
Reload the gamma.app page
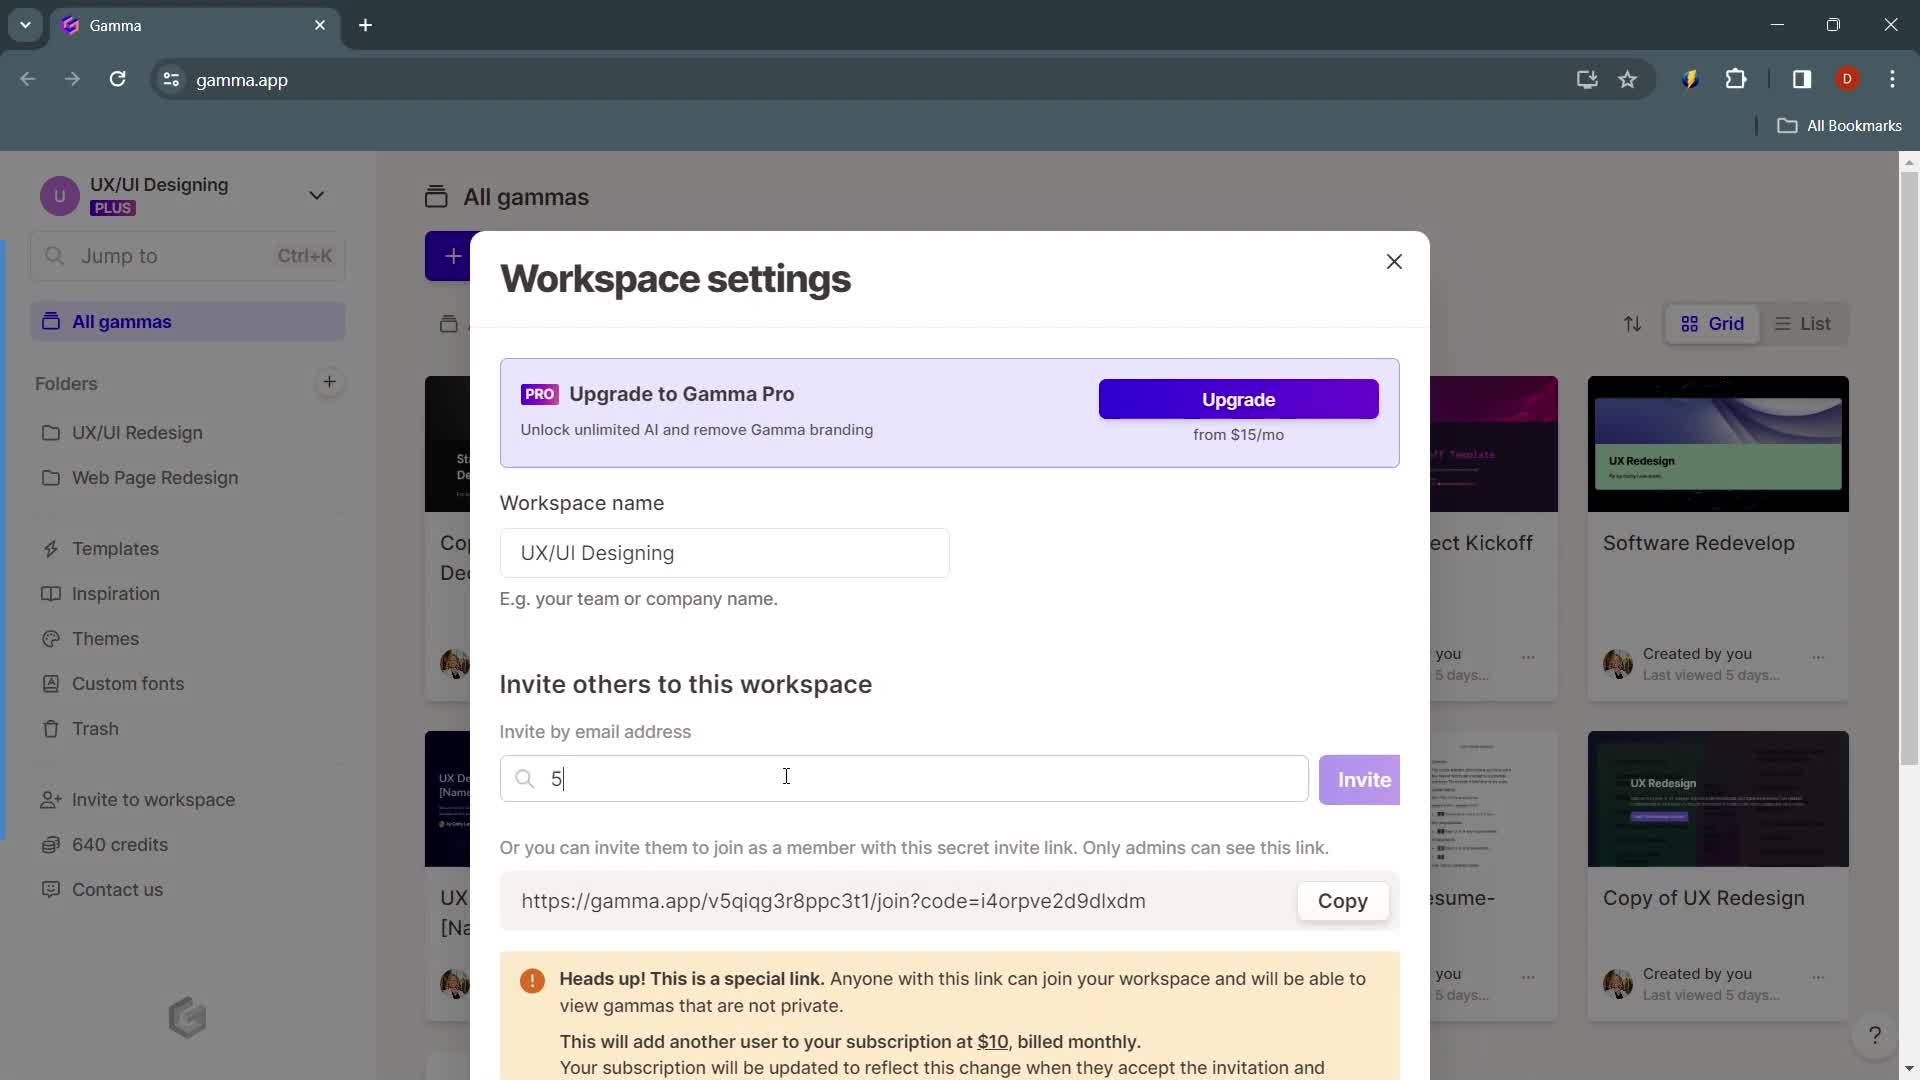click(x=117, y=79)
